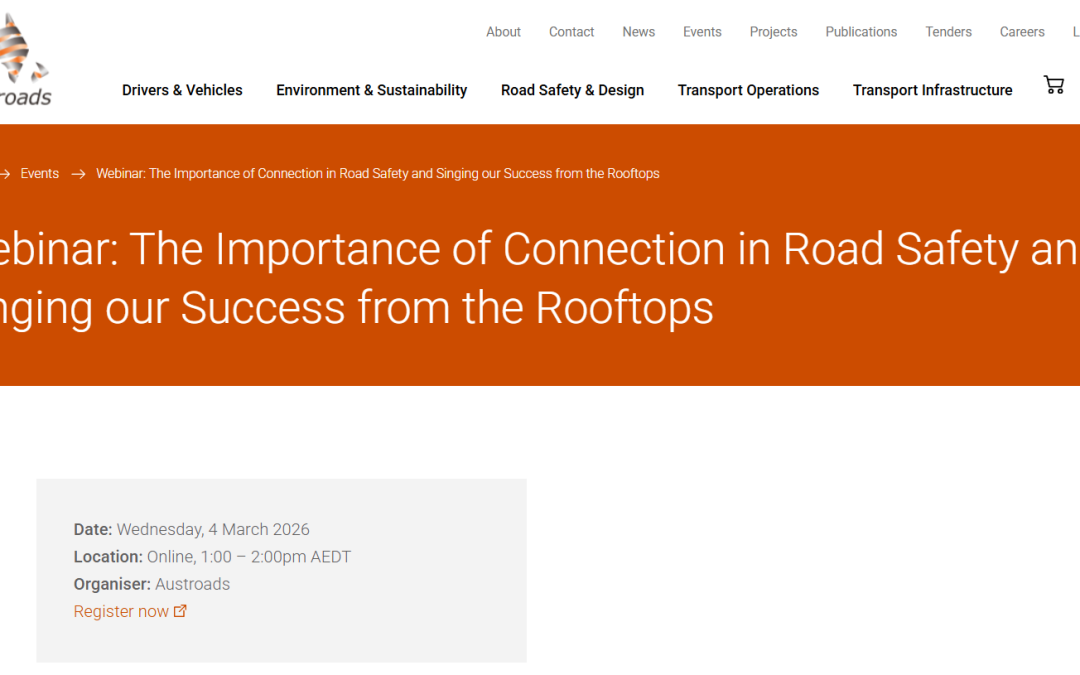Open the Tenders page
The width and height of the screenshot is (1080, 675).
(948, 31)
